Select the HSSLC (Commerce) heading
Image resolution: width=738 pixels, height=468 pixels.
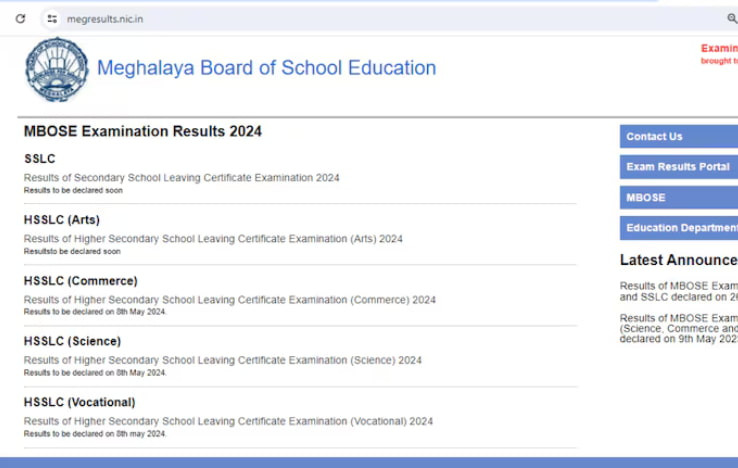(80, 281)
